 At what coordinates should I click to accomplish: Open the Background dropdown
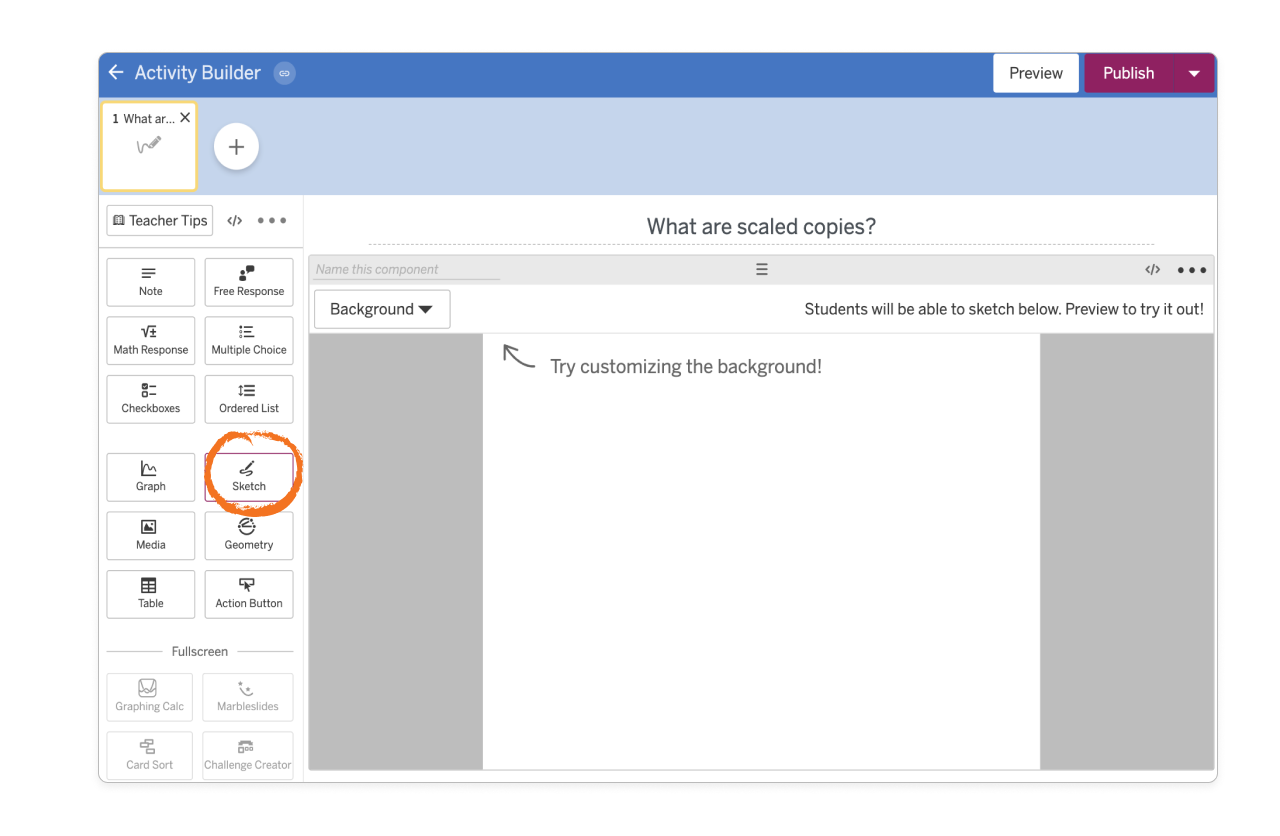coord(381,309)
